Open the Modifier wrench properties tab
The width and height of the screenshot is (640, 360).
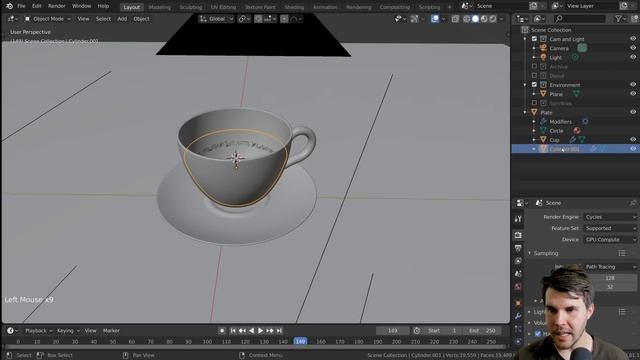click(518, 316)
